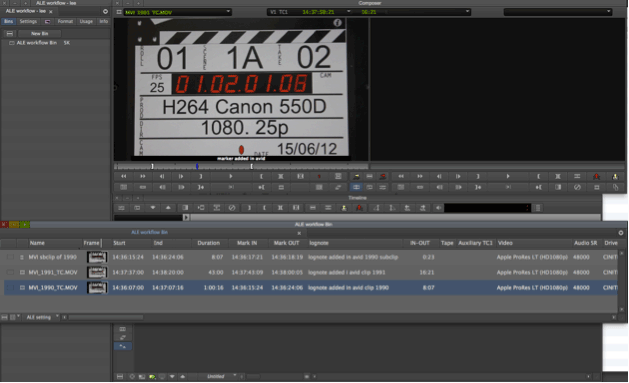Toggle the color box on the MVI_1990_TC.MOV row

tap(10, 288)
